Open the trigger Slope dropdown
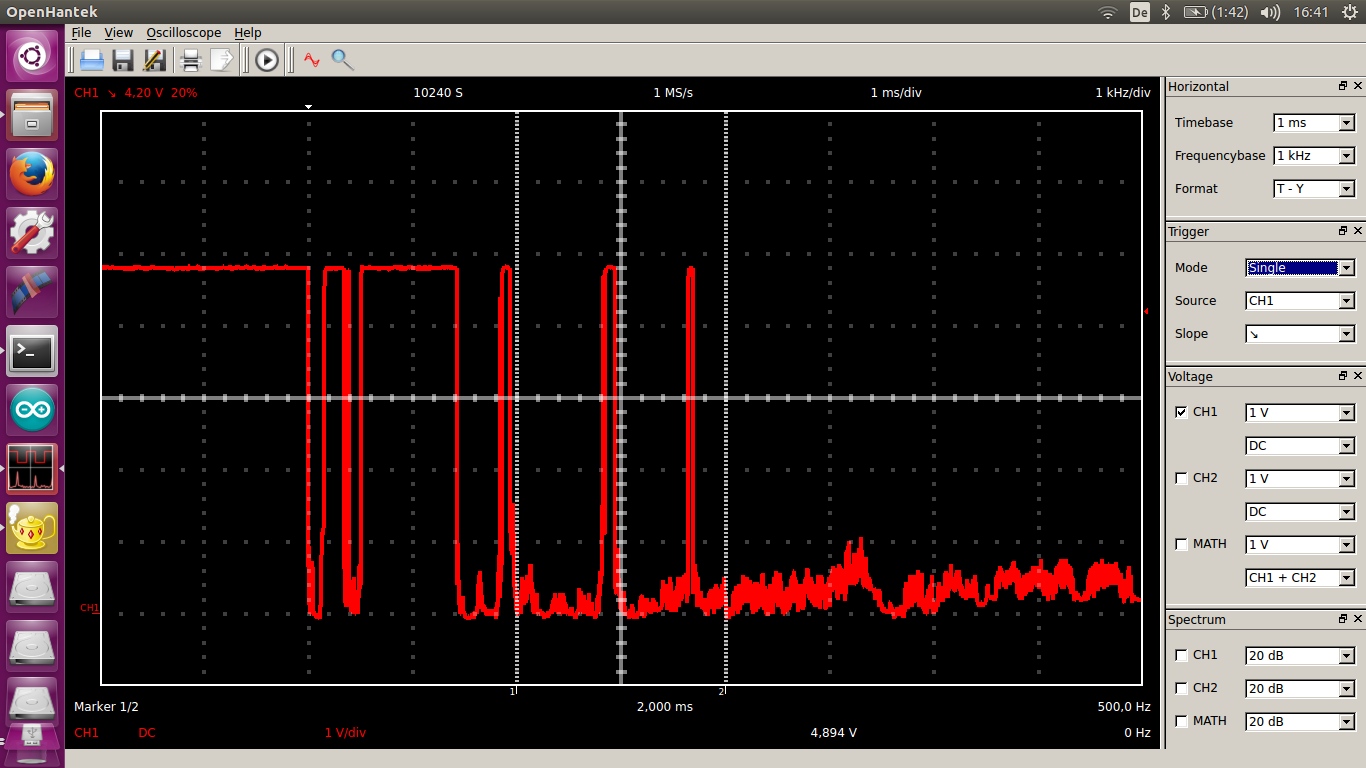The width and height of the screenshot is (1366, 768). point(1300,334)
